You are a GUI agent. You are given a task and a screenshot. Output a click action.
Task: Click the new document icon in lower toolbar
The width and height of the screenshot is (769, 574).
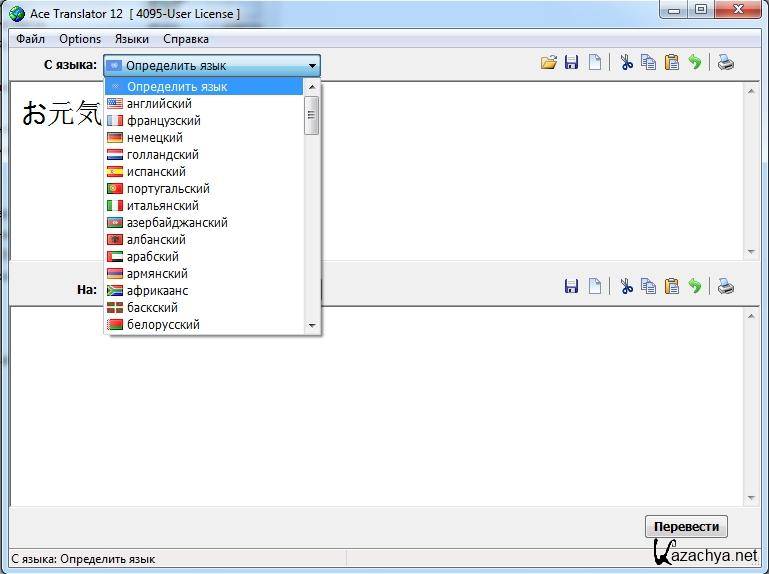(x=595, y=287)
